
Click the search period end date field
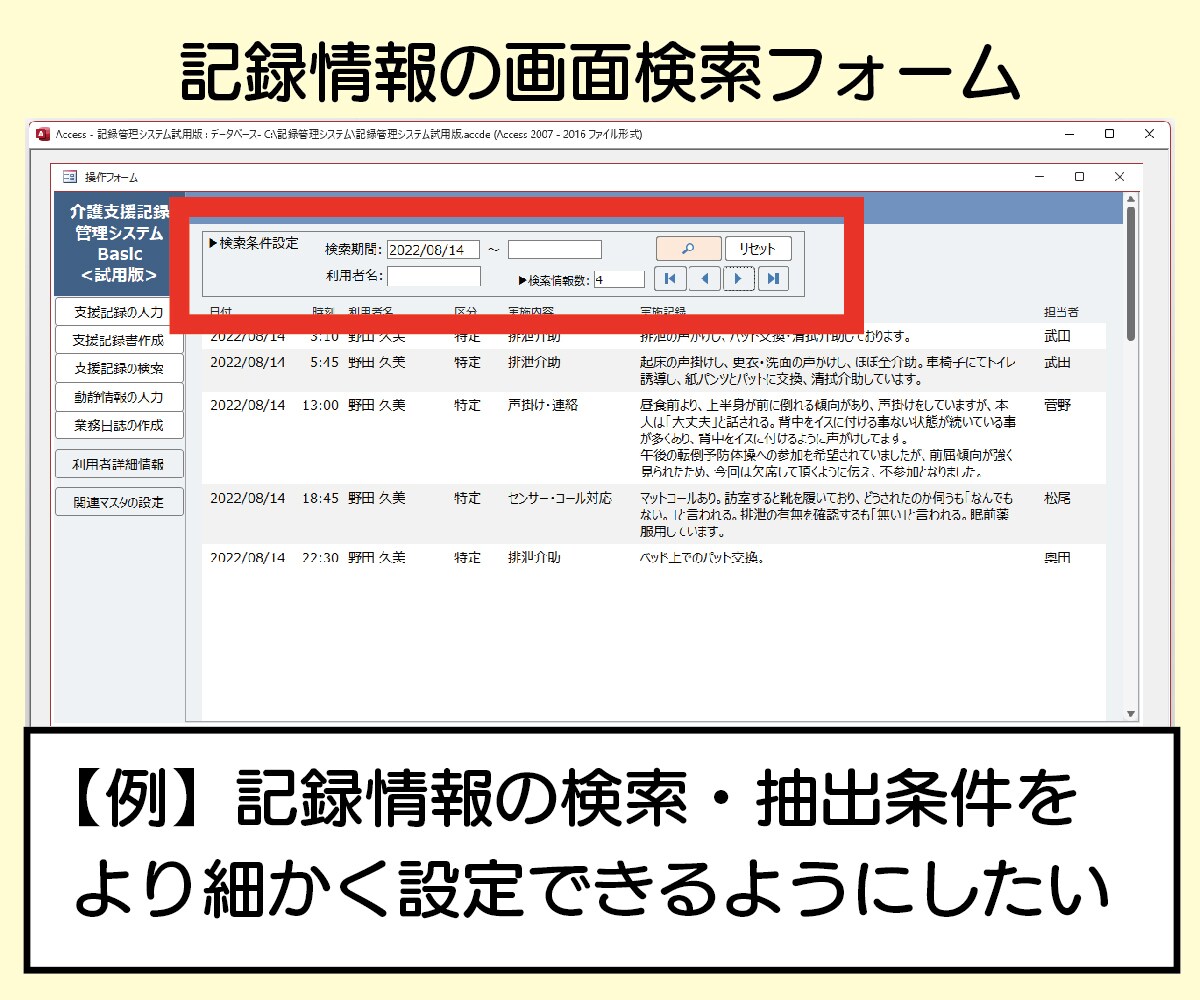coord(555,250)
